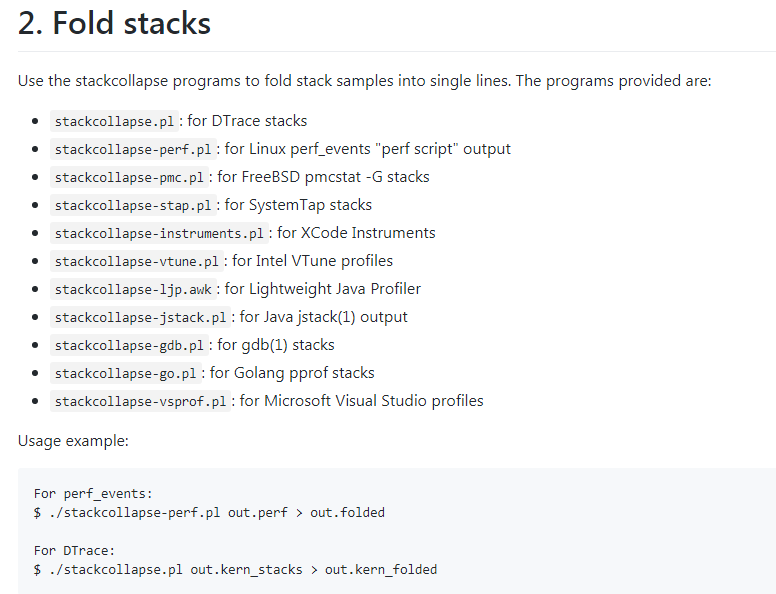Select the stackcollapse.pl code label
The height and width of the screenshot is (594, 776).
(114, 121)
